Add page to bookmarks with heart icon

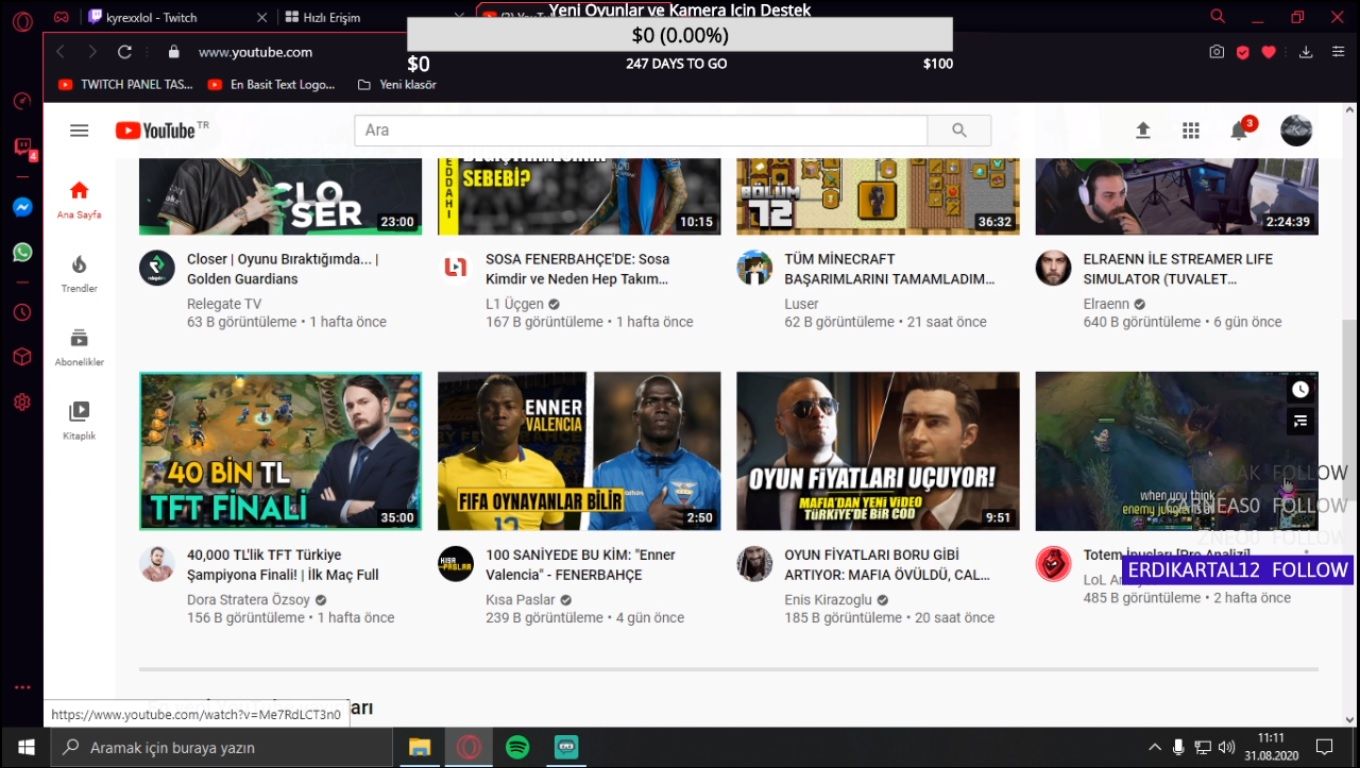click(x=1269, y=52)
